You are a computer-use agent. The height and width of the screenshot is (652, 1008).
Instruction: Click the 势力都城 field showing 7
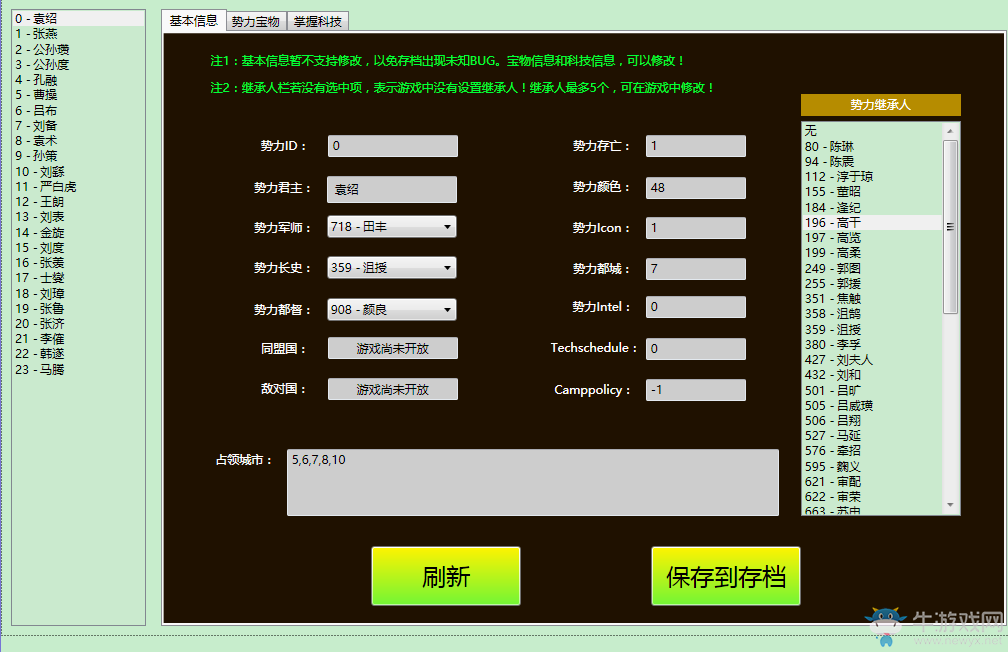pyautogui.click(x=696, y=269)
